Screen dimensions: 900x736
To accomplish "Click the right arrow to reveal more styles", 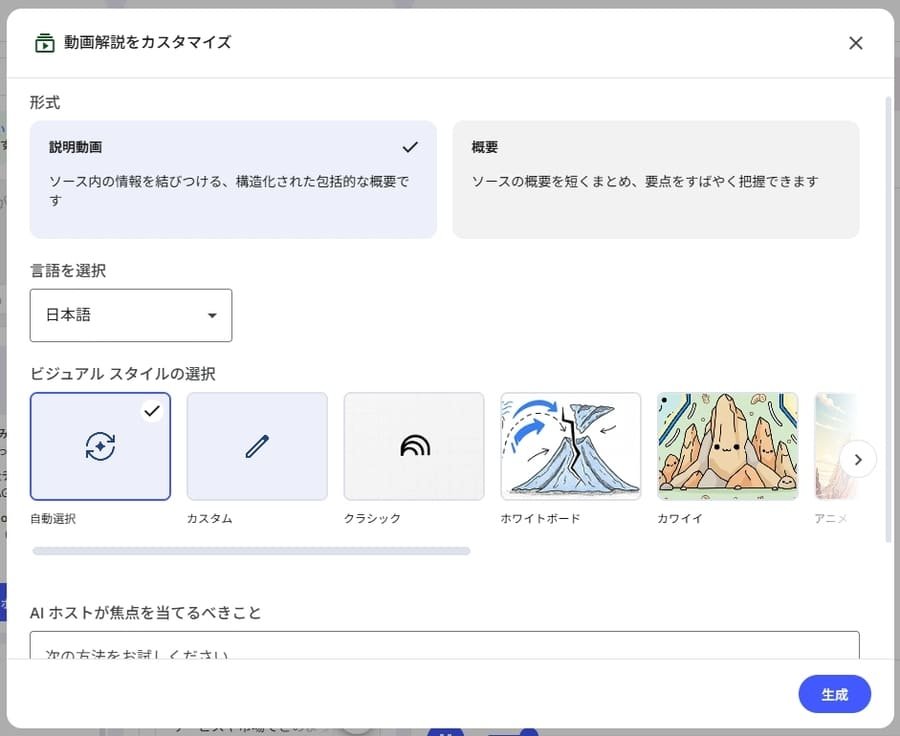I will click(858, 459).
